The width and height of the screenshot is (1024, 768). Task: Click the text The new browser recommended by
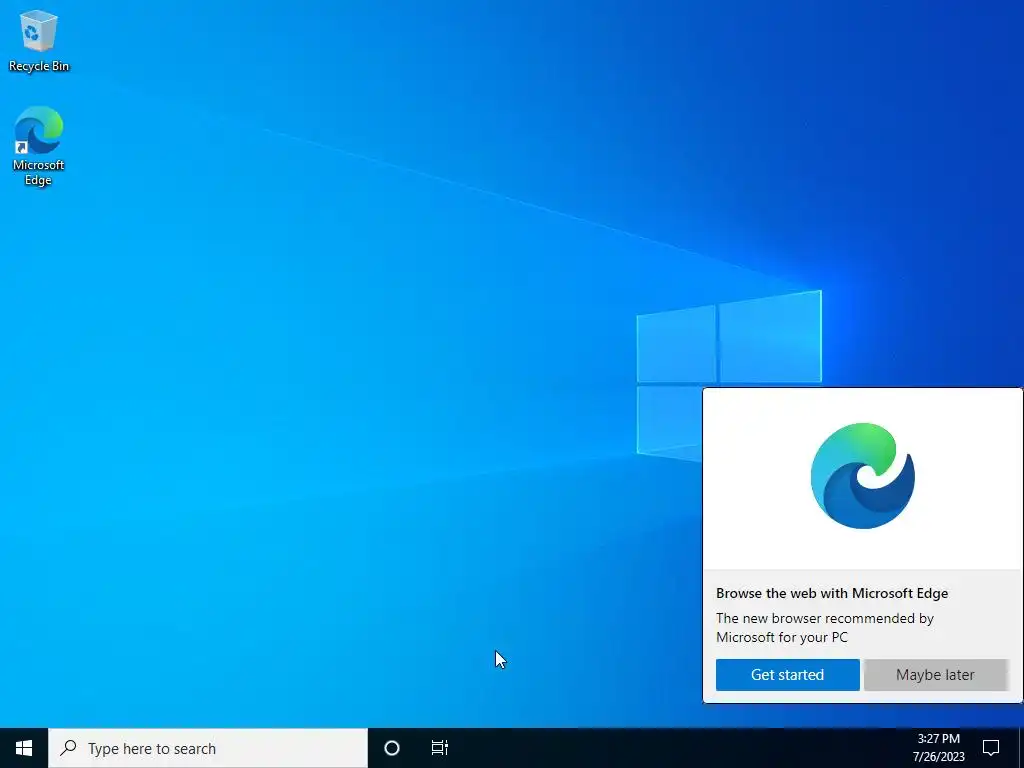point(825,618)
